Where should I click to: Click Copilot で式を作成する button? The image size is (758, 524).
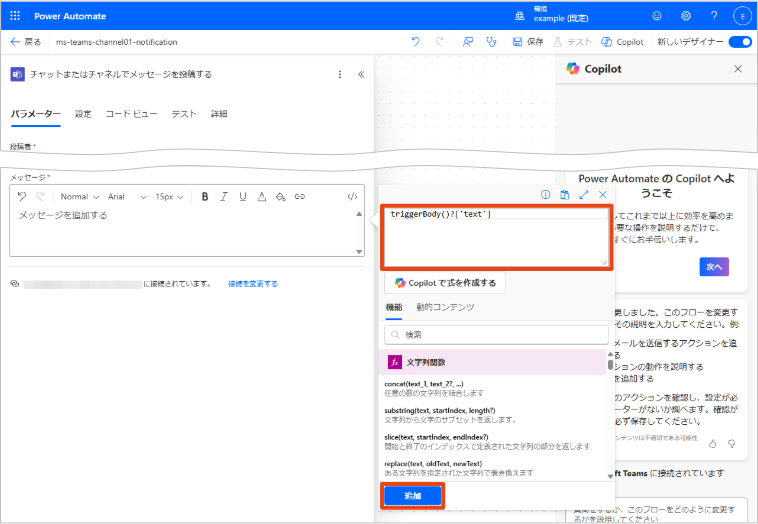tap(445, 283)
